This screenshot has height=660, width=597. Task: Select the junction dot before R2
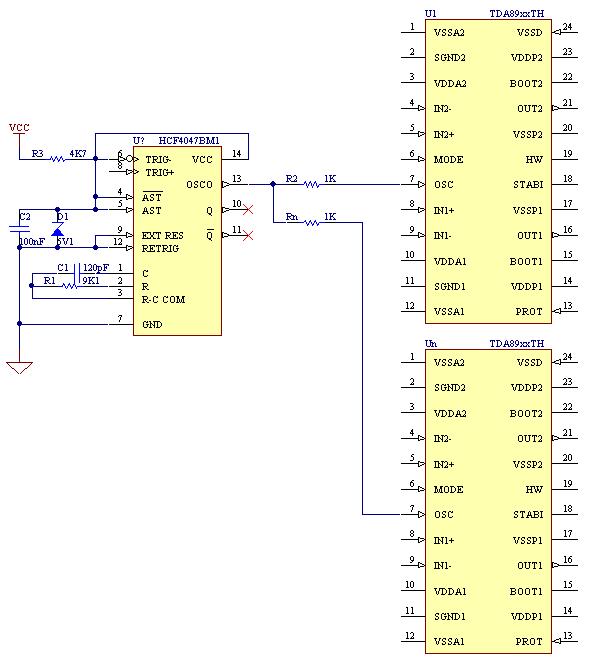pos(273,184)
